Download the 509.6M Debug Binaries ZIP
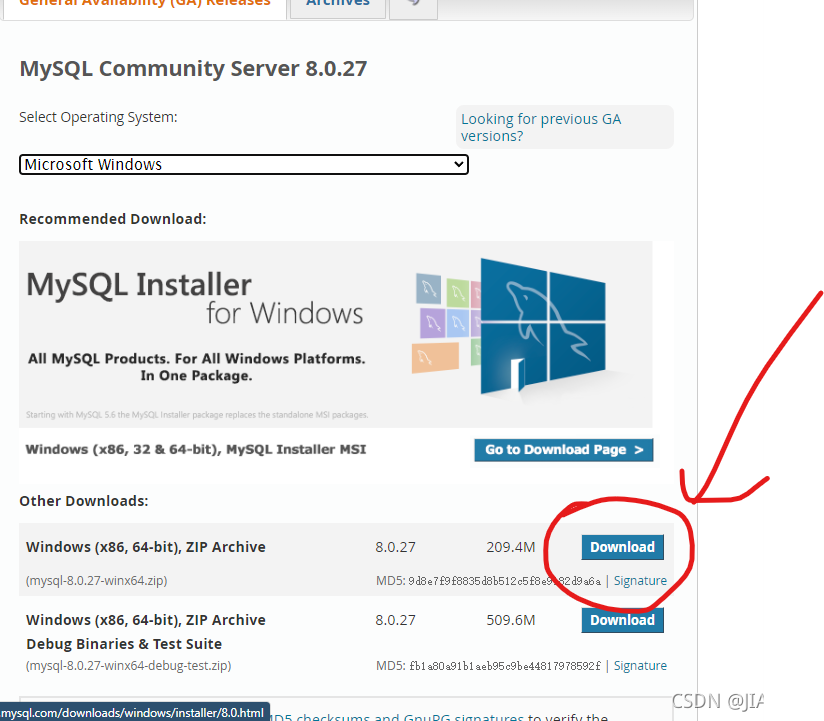The width and height of the screenshot is (824, 721). coord(622,620)
